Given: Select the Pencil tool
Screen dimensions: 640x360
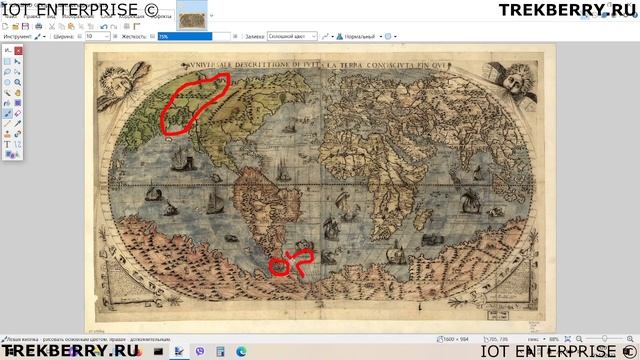Looking at the screenshot, I should (x=7, y=124).
